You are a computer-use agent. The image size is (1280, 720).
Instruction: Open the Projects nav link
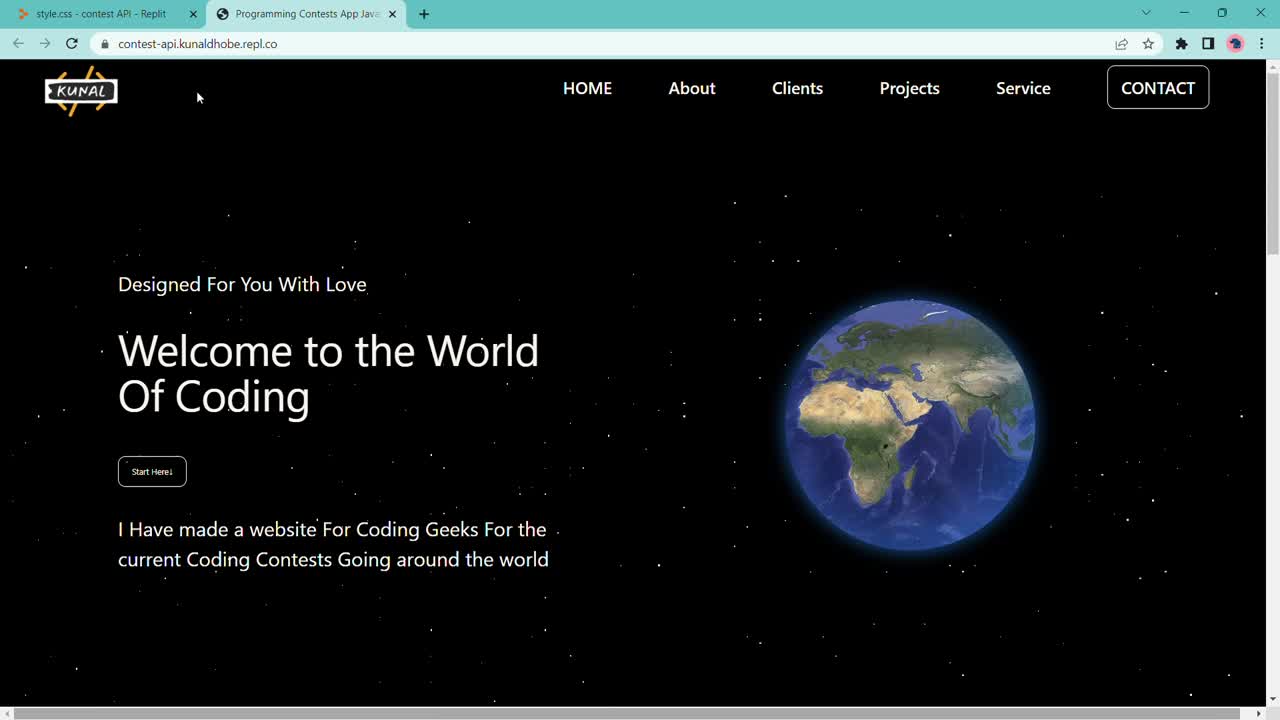click(909, 88)
